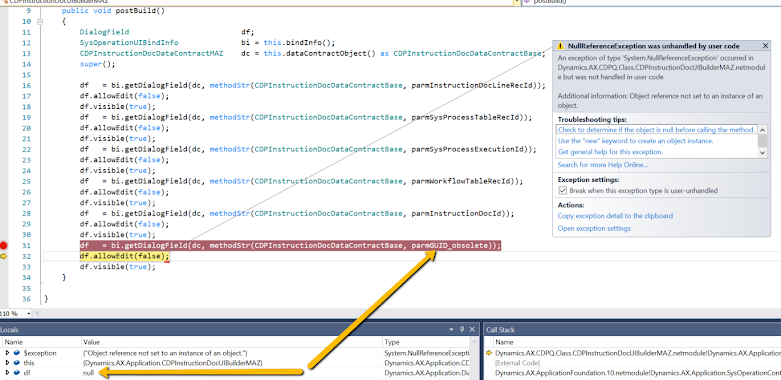Screen dimensions: 781x380
Task: Click the yellow current-statement arrow on line 32
Action: 4,256
